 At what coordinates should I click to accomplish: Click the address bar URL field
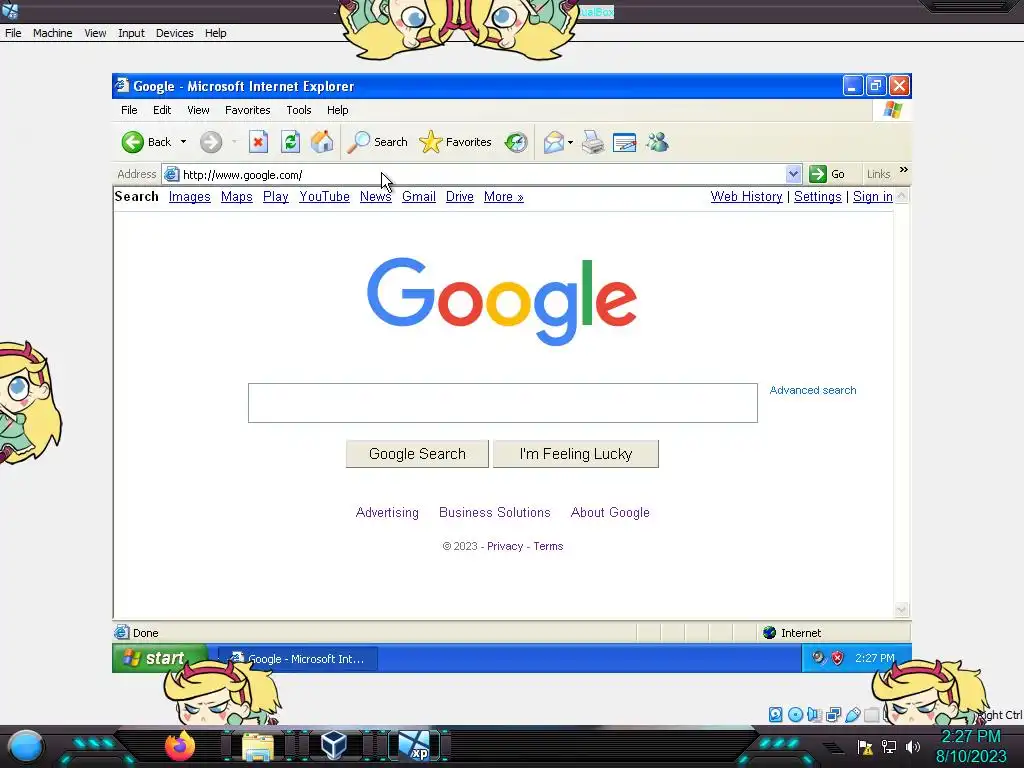click(x=473, y=174)
